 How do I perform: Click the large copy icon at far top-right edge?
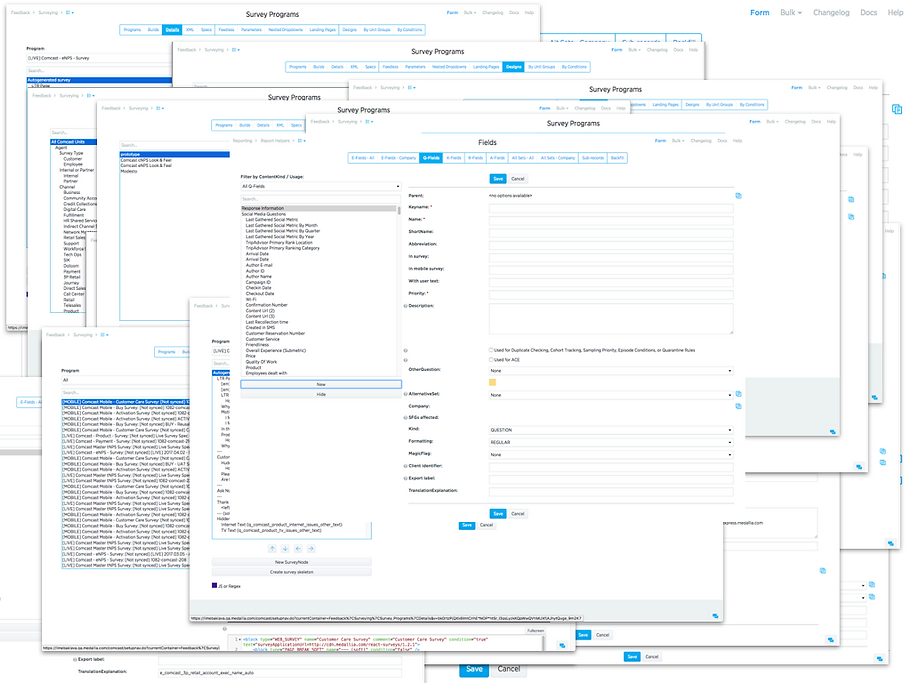(x=897, y=109)
